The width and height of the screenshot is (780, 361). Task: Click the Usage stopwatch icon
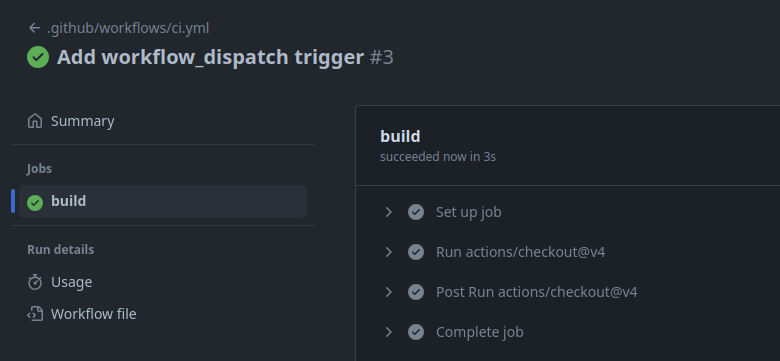(35, 282)
